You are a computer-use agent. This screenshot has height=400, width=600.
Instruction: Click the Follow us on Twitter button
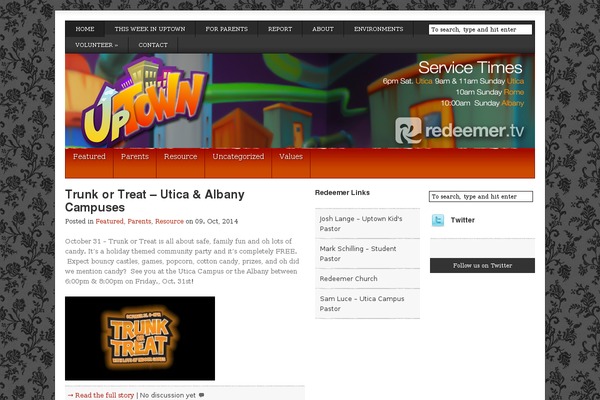click(482, 265)
